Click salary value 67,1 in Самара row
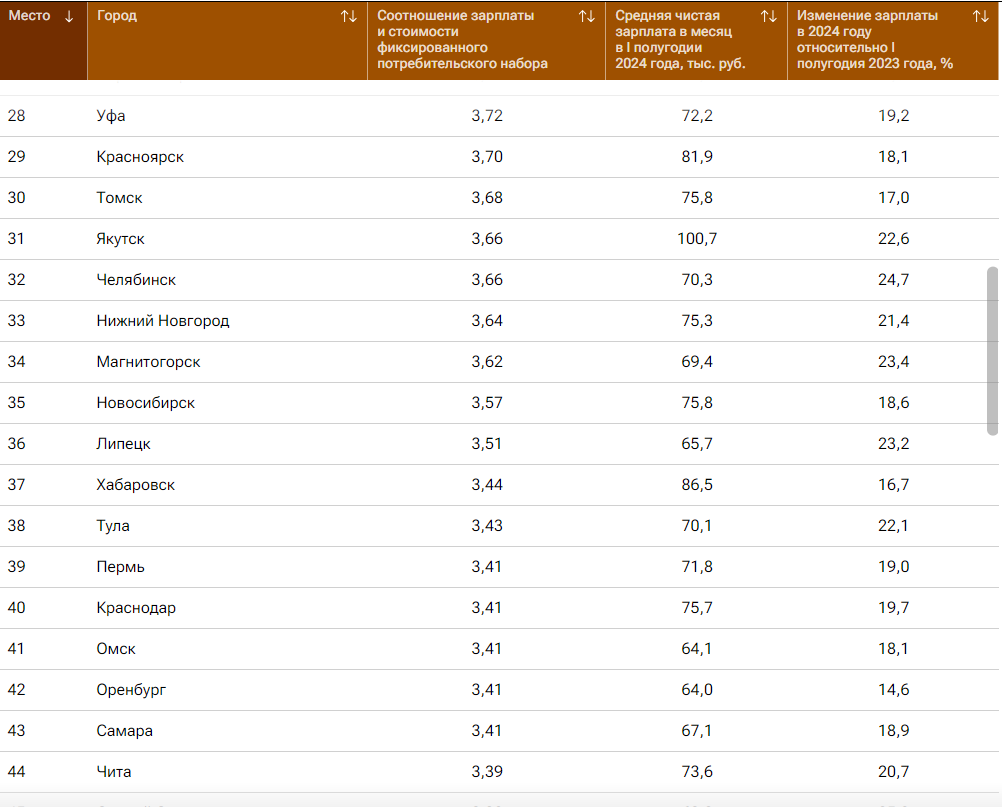 pyautogui.click(x=697, y=730)
